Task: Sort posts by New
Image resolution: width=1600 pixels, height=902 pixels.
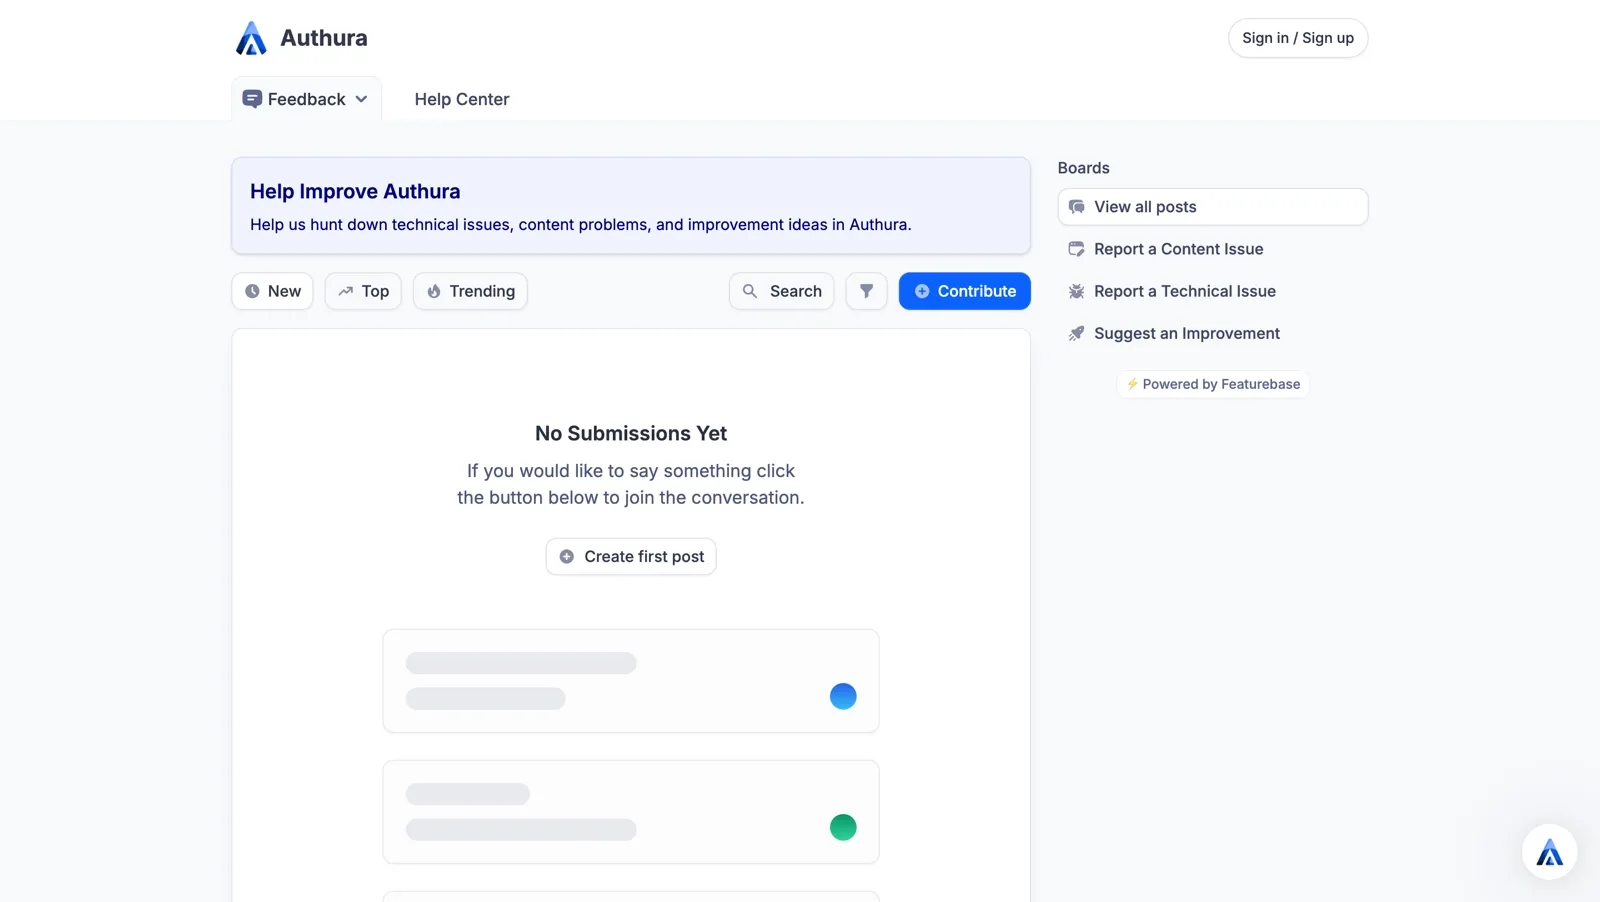Action: (273, 291)
